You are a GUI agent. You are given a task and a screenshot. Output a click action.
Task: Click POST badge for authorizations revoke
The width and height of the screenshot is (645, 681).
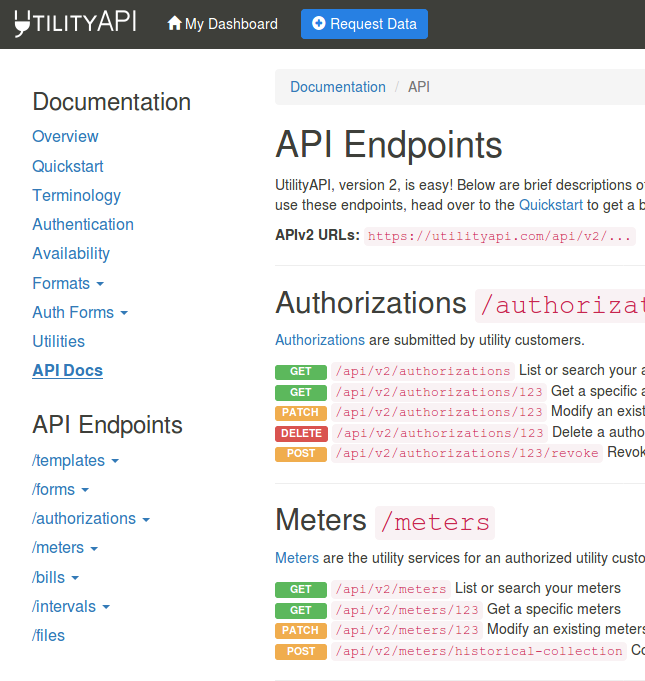pos(301,454)
